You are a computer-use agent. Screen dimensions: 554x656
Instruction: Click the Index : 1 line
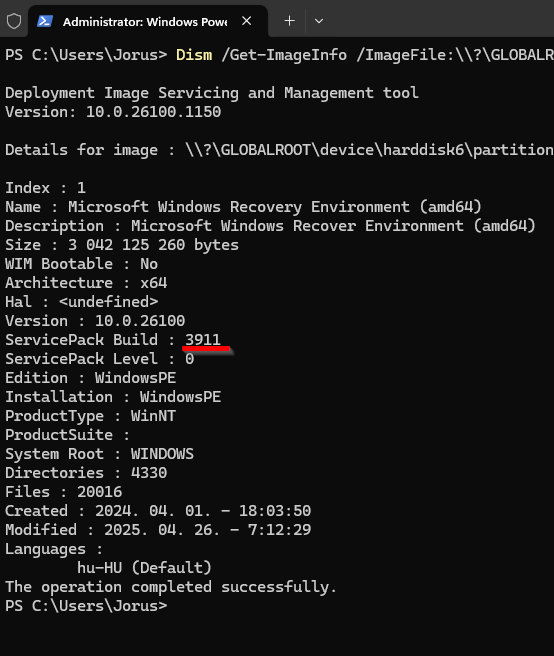point(46,188)
